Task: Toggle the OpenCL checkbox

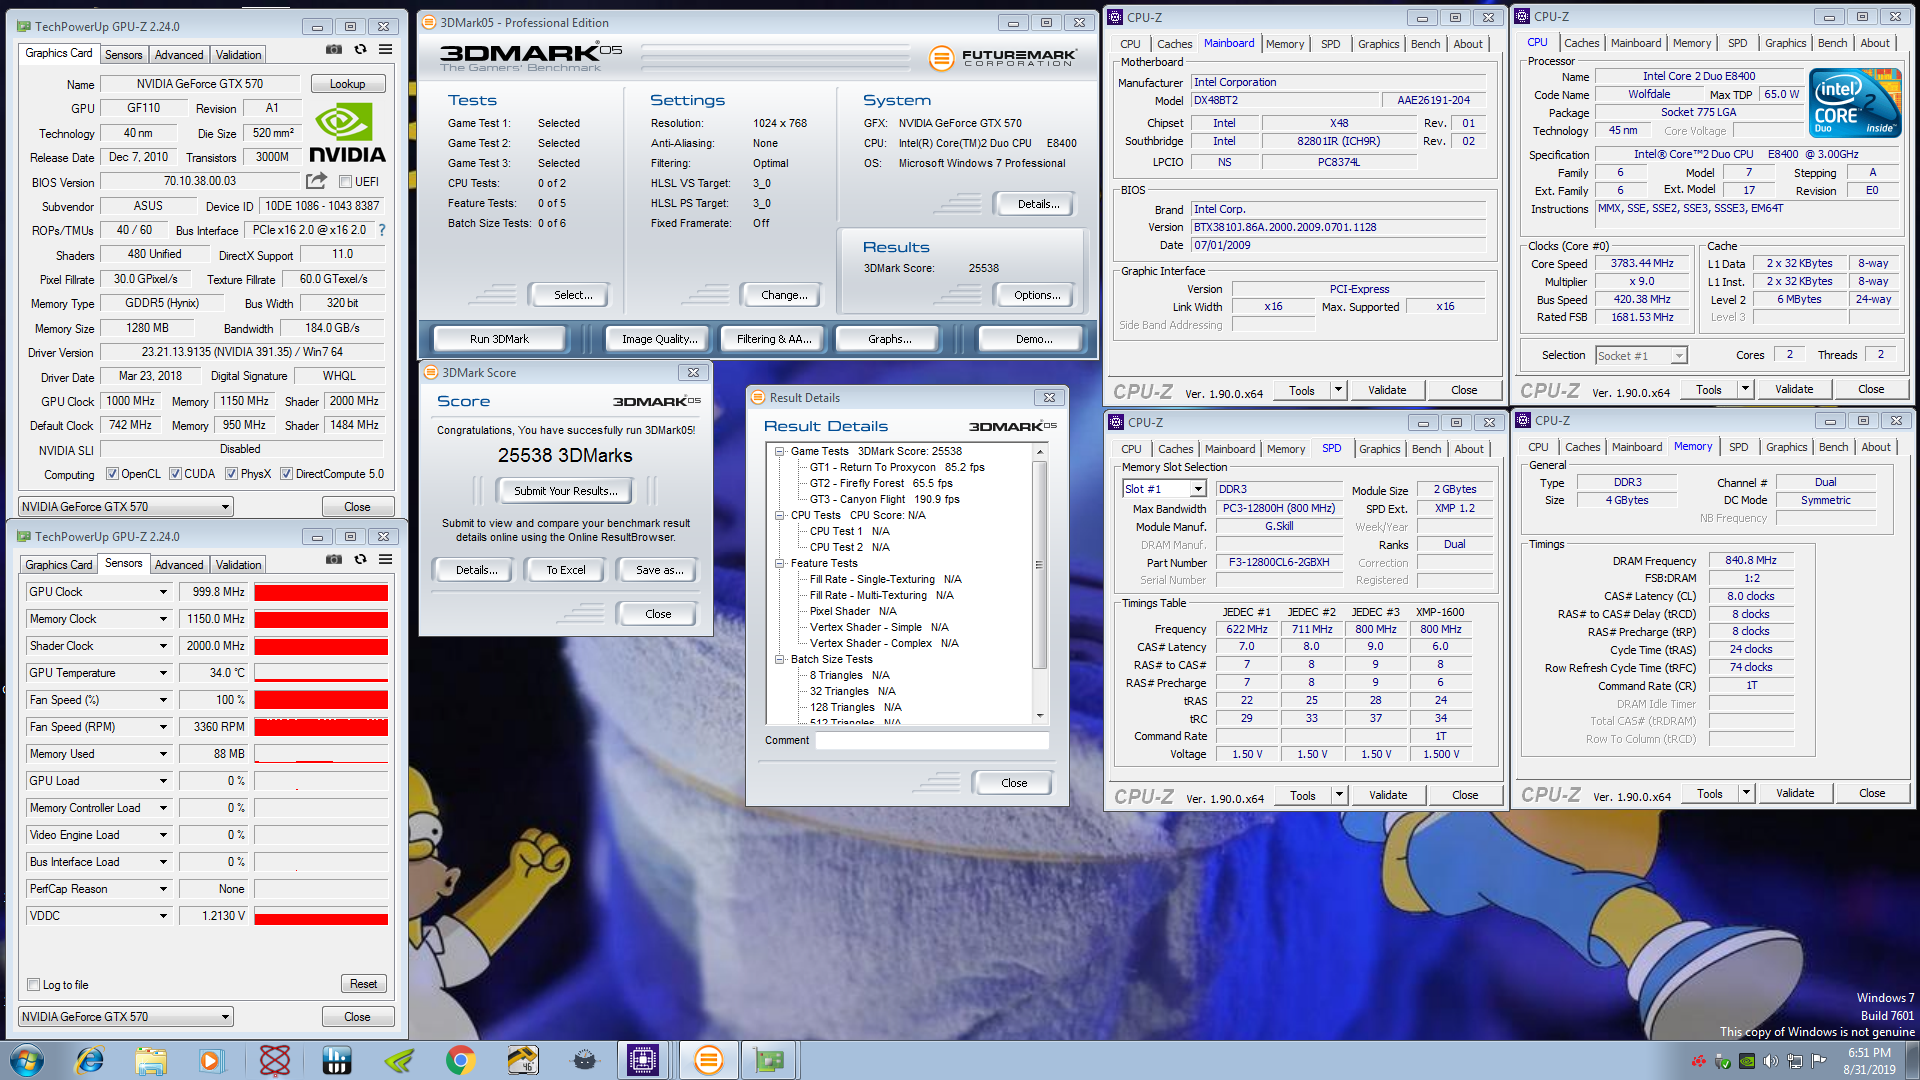Action: coord(112,474)
